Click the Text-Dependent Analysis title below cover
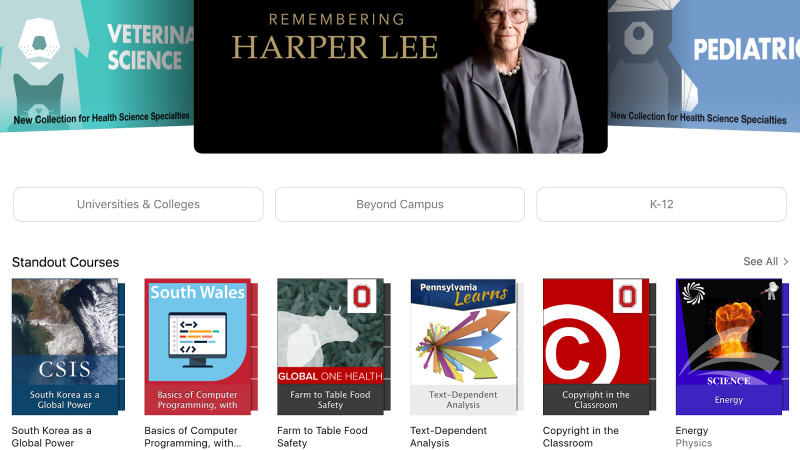 [x=448, y=437]
